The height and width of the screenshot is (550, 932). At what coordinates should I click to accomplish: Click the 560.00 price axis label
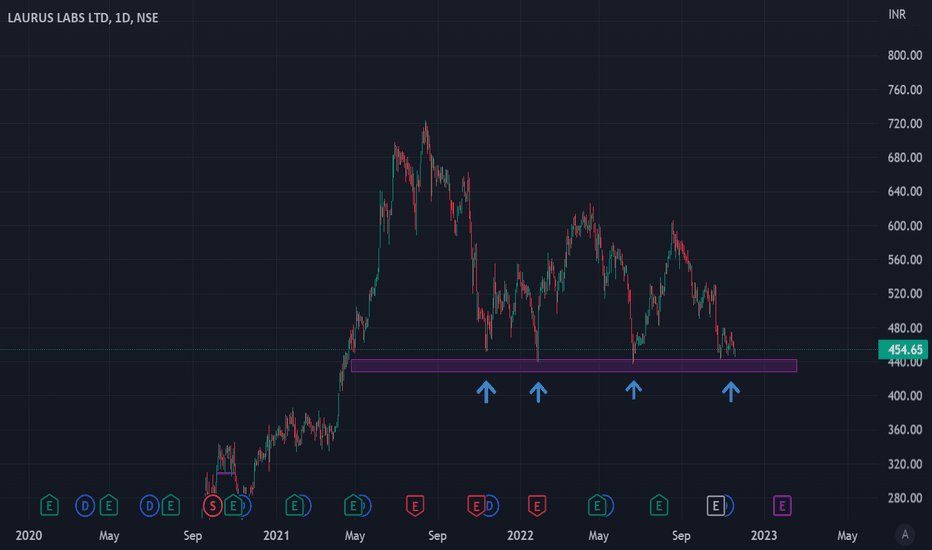point(905,260)
